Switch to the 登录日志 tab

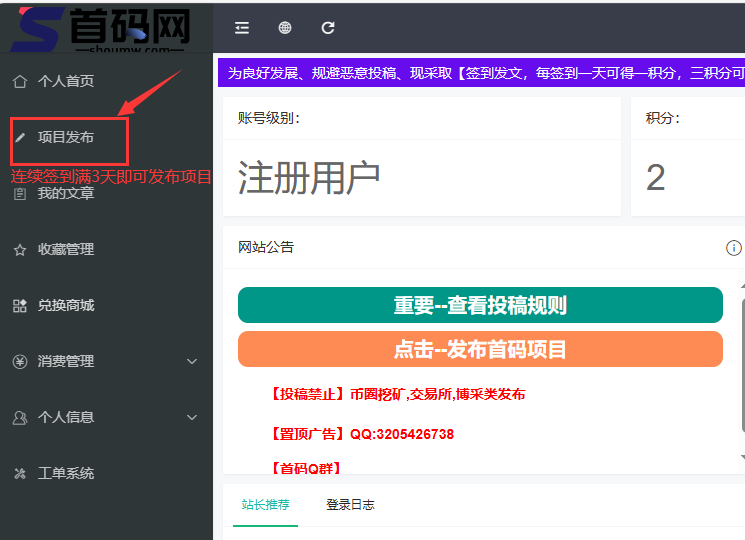[x=350, y=505]
